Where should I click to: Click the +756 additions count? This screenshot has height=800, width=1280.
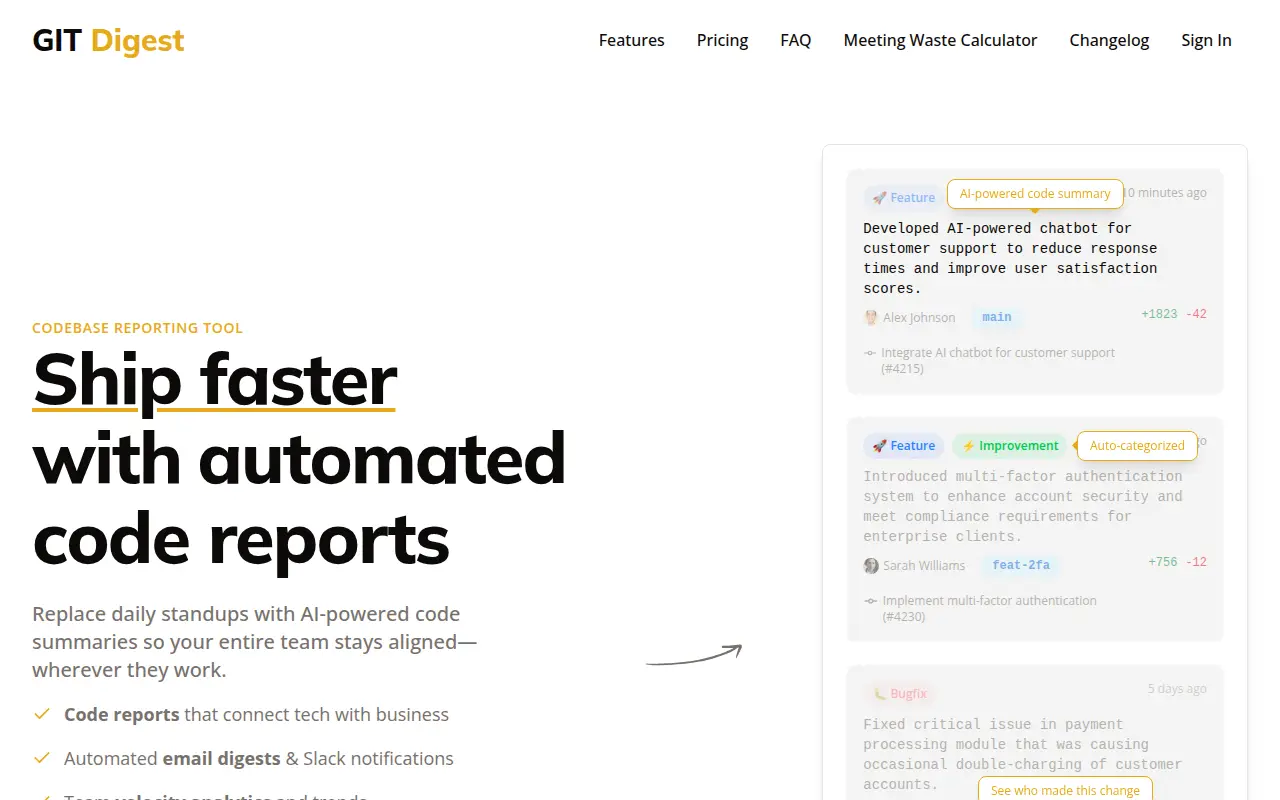click(x=1163, y=562)
